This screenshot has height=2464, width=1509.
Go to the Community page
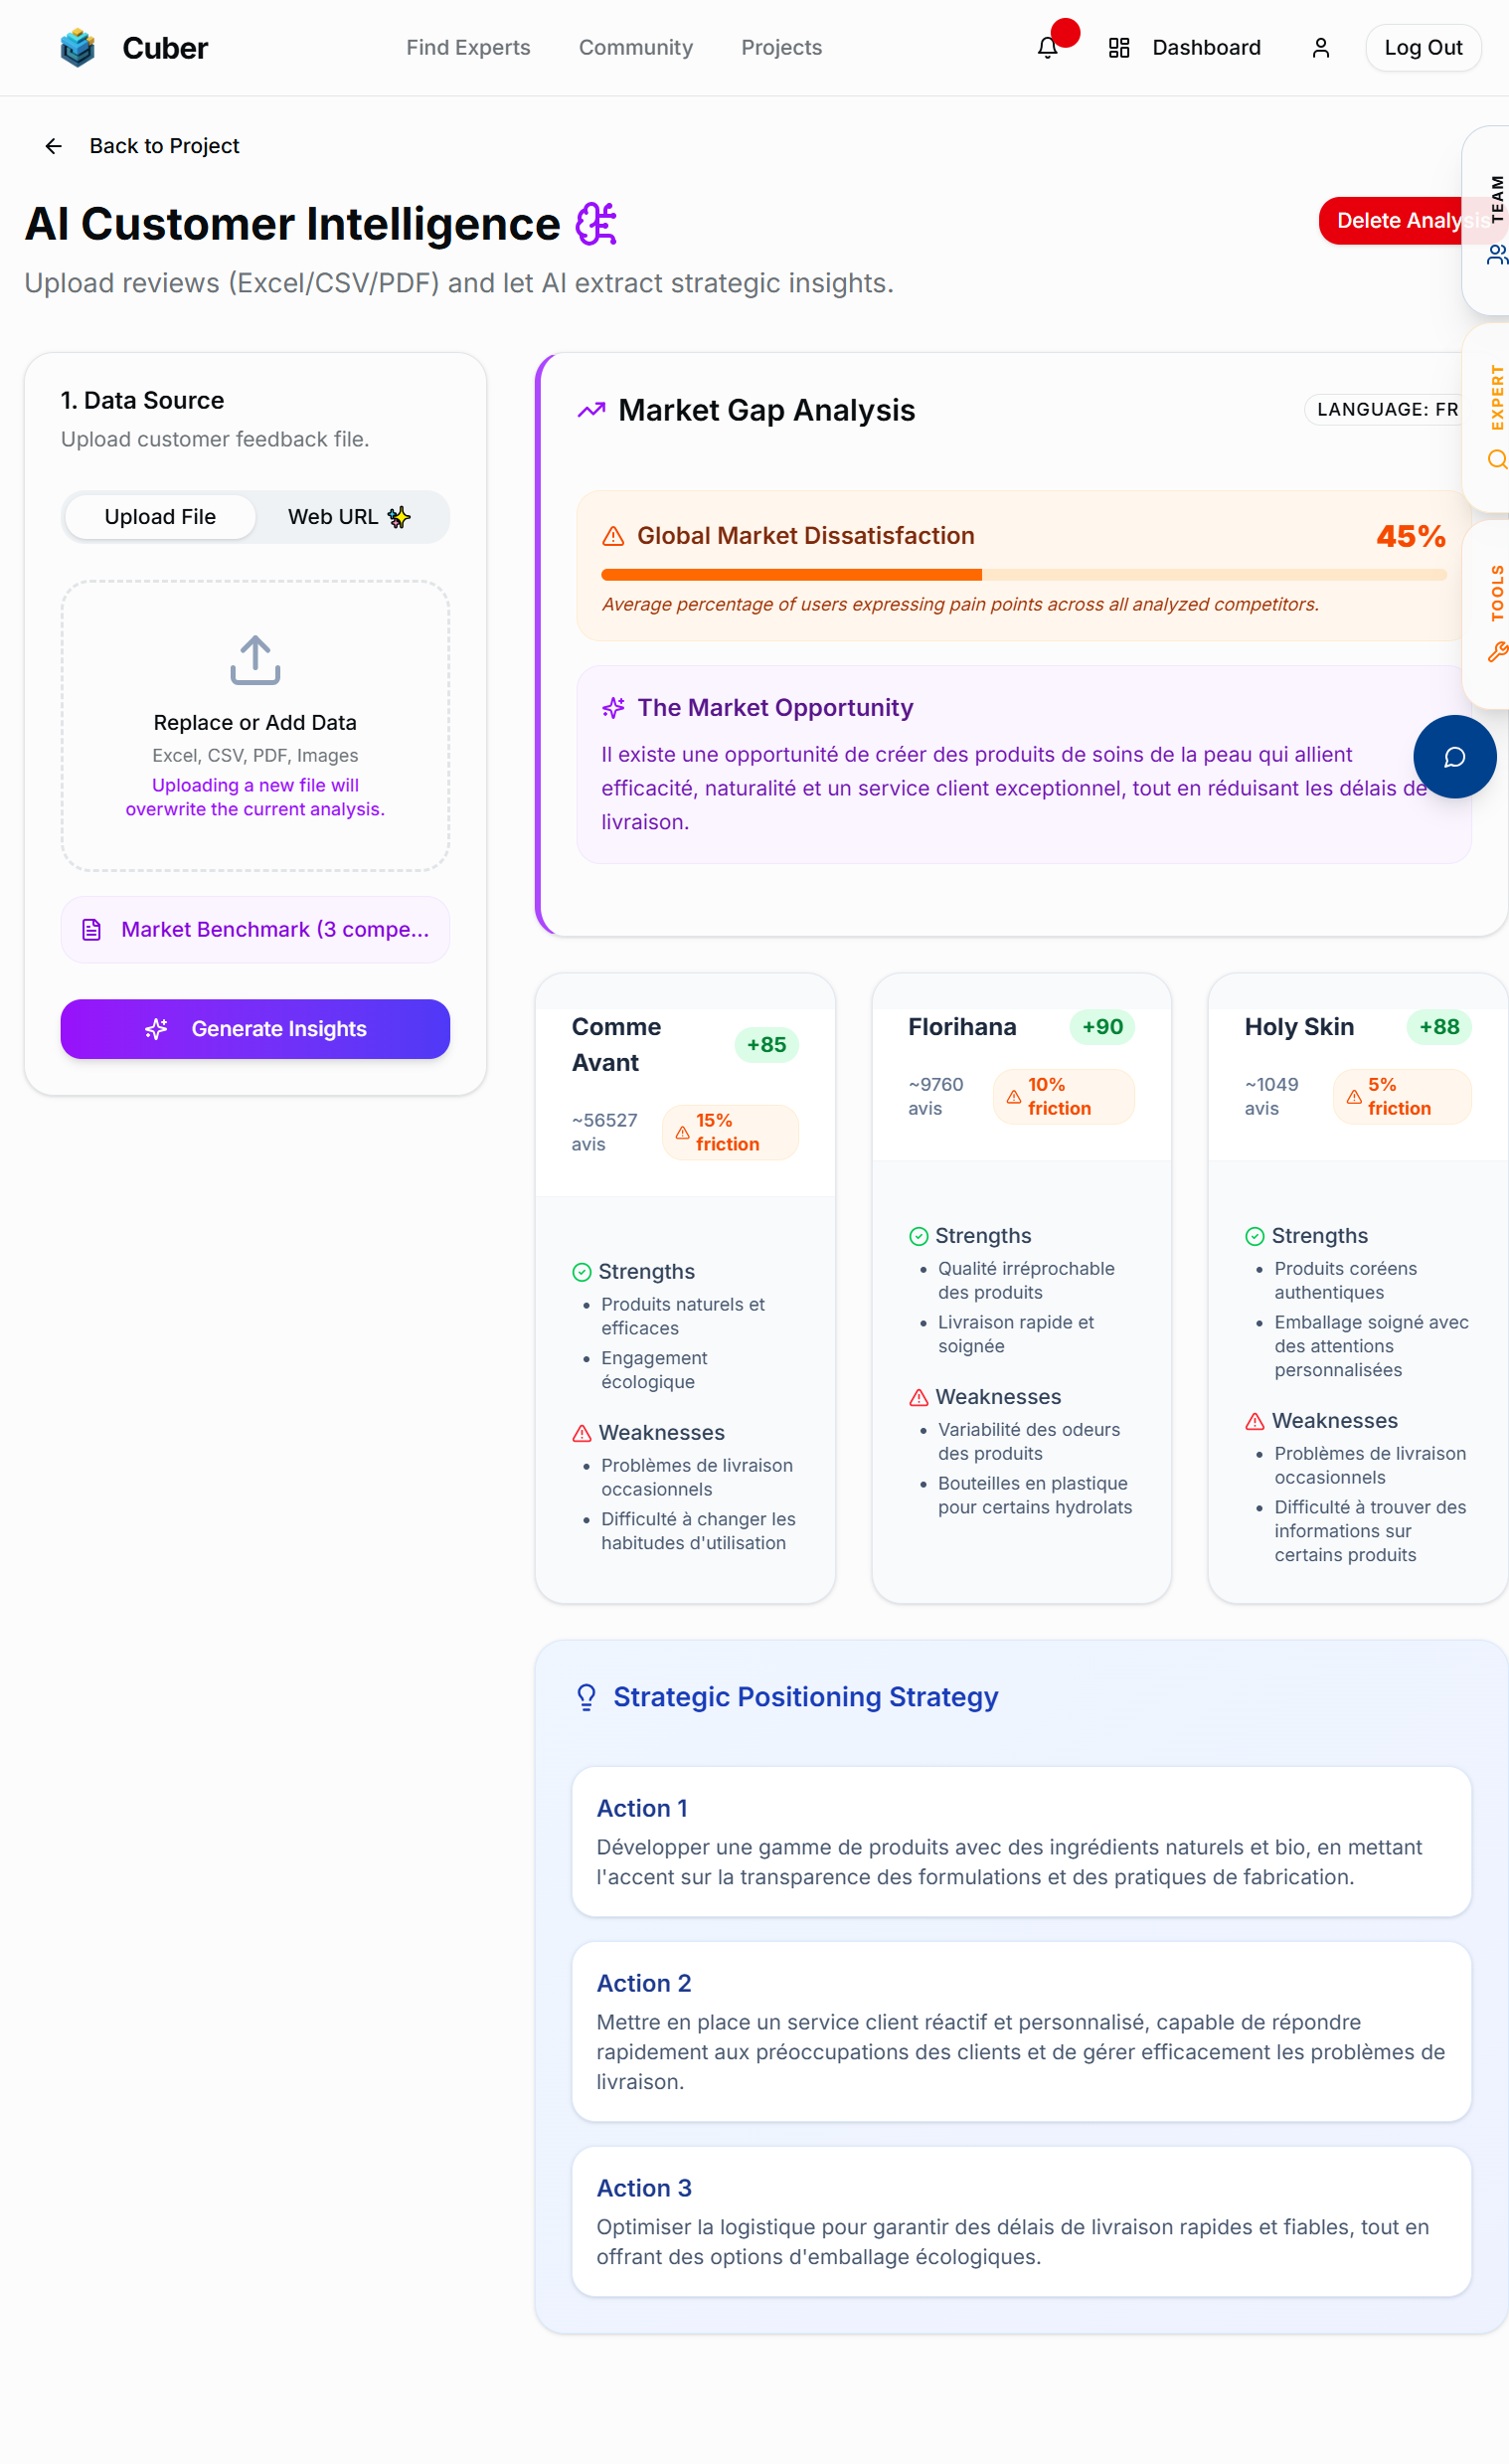coord(635,48)
